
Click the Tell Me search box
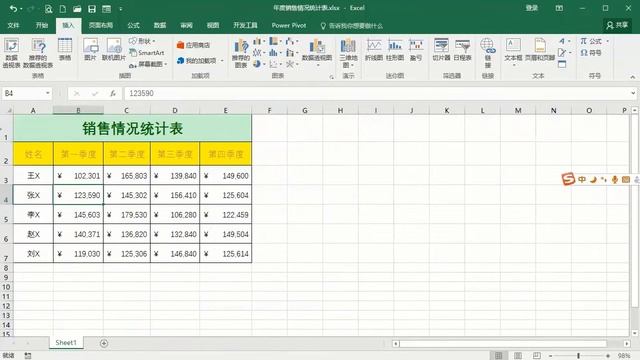point(352,26)
